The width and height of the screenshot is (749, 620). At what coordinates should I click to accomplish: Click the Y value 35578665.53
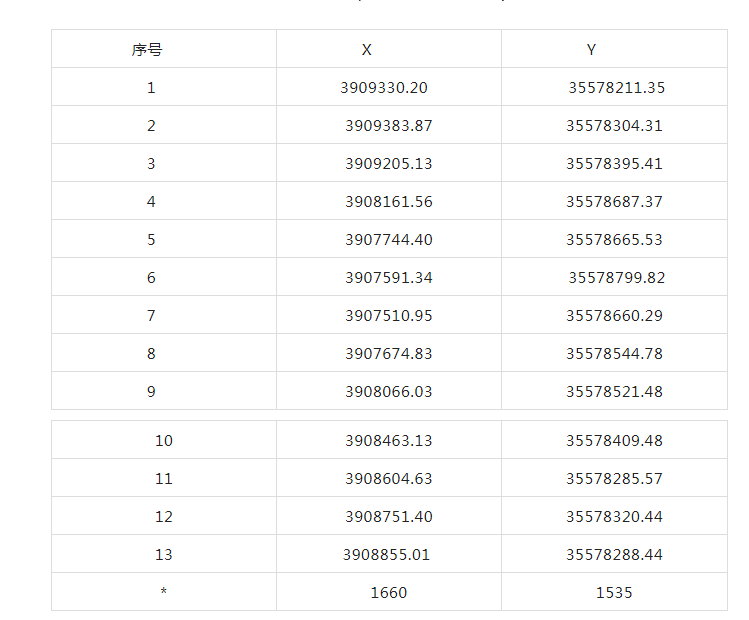click(614, 240)
